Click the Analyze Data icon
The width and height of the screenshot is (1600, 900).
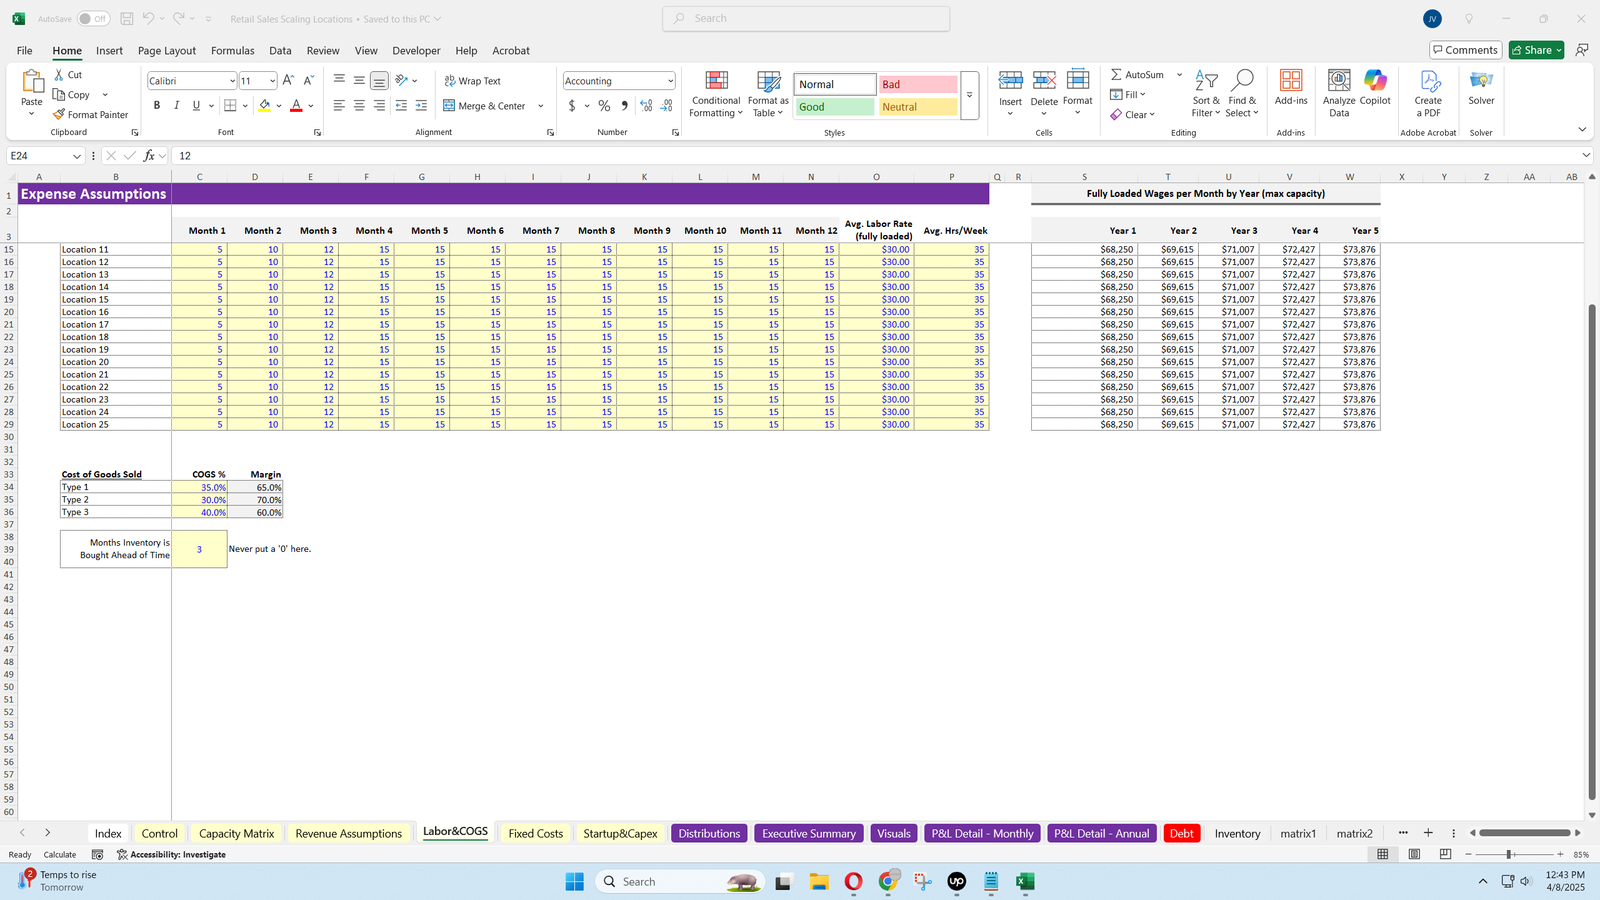1339,82
